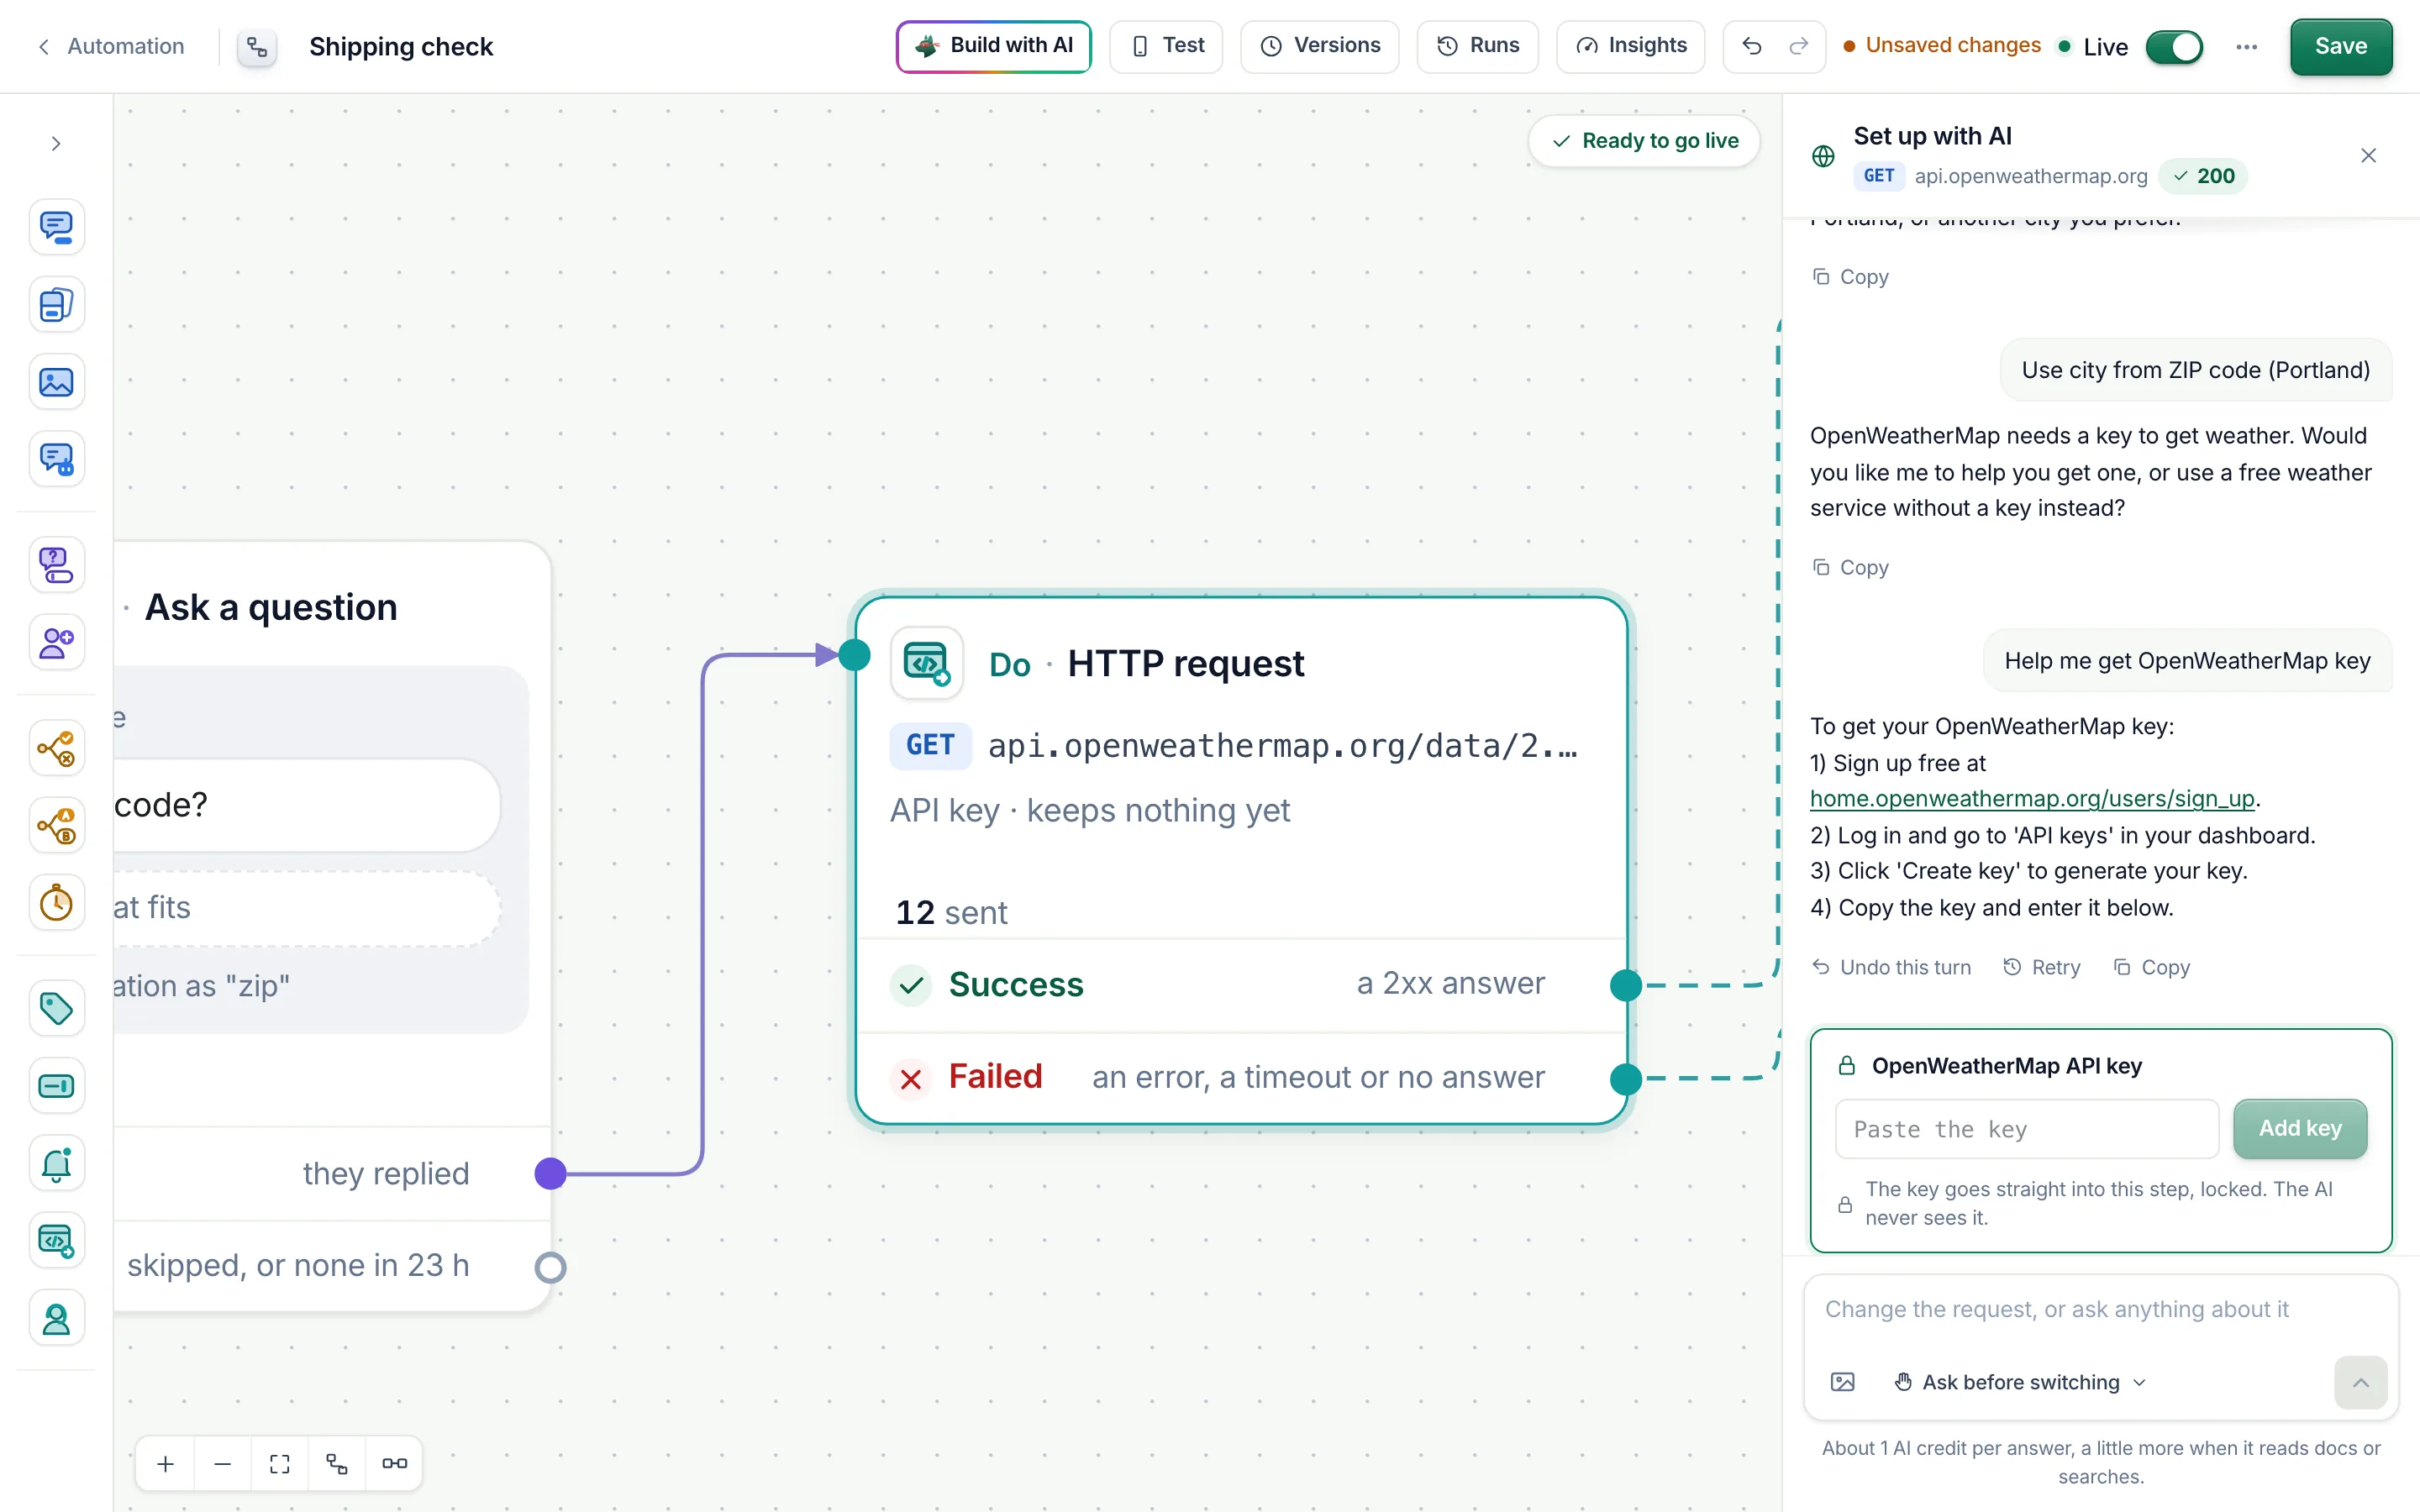Click the Ready to go live badge
This screenshot has width=2420, height=1512.
tap(1645, 141)
